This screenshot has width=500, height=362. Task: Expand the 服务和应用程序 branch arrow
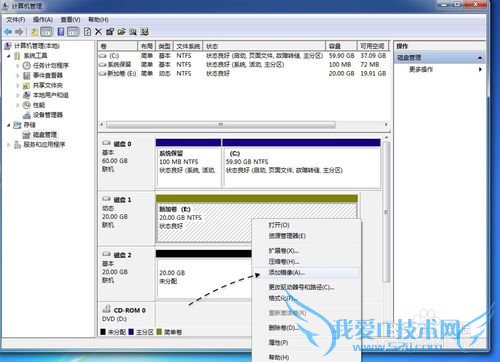pos(9,145)
